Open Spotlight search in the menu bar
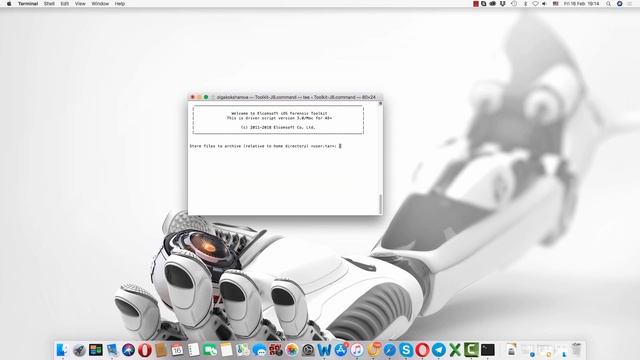Viewport: 640px width, 360px height. pos(608,4)
